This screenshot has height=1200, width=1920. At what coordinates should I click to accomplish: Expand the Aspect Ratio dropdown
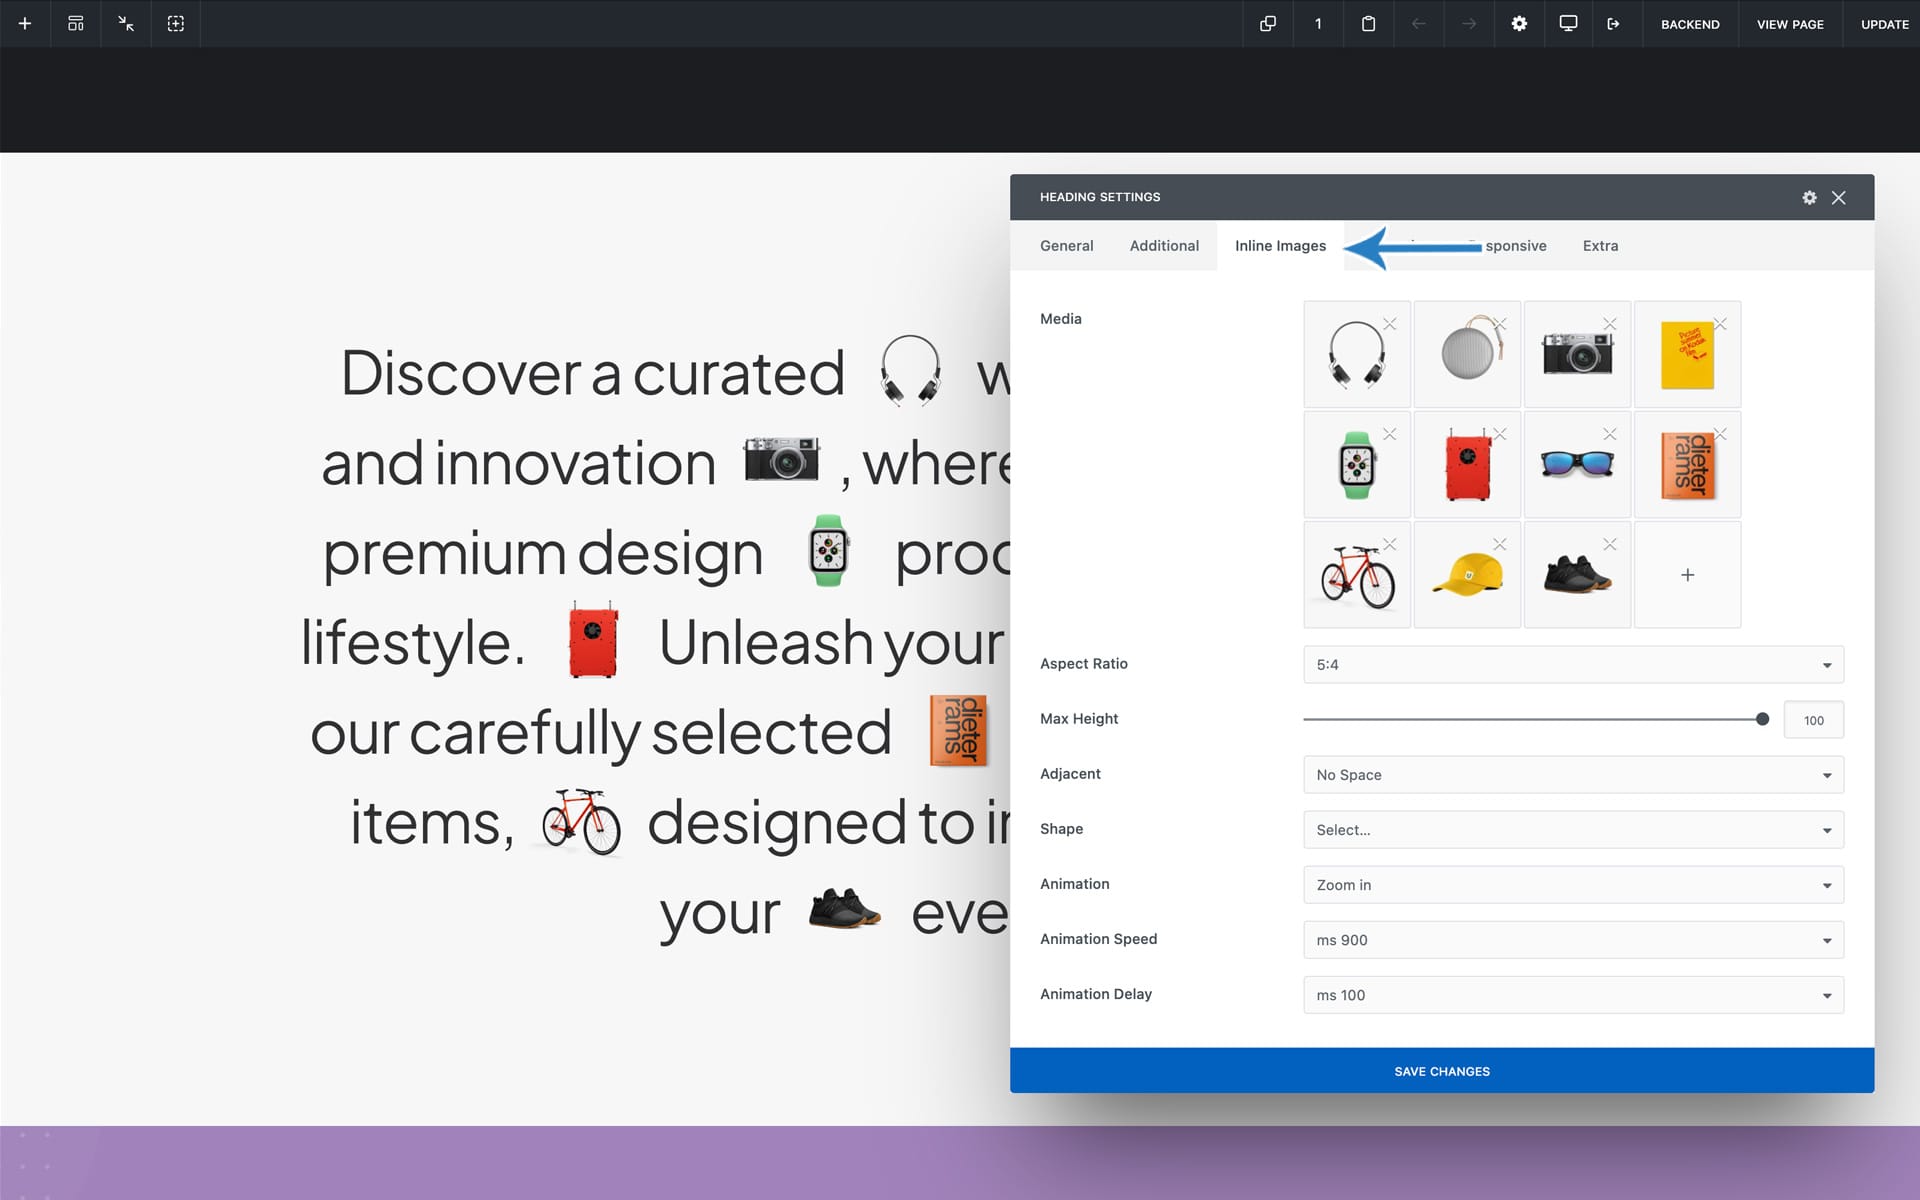(x=1573, y=665)
